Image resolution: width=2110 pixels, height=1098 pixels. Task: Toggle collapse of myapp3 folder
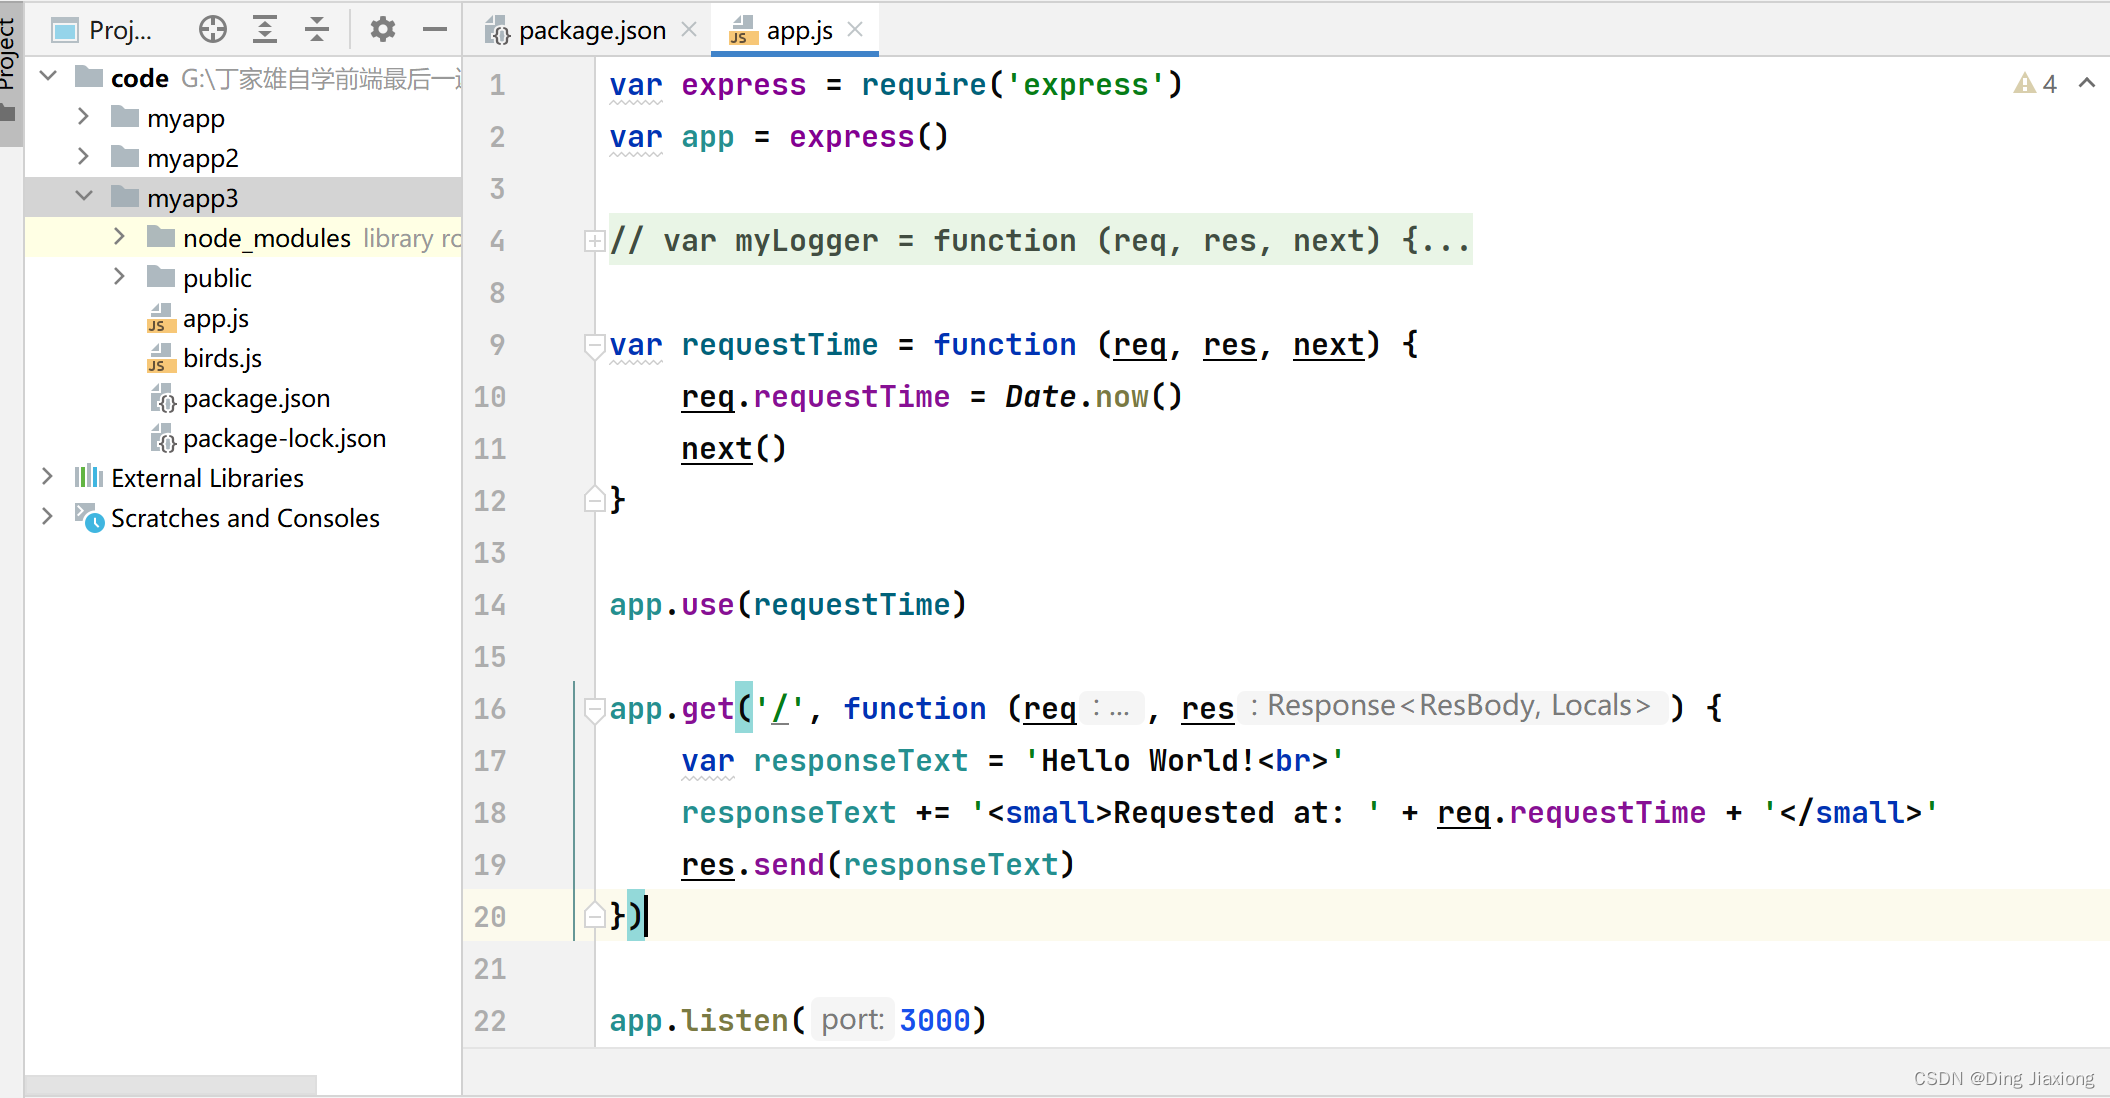coord(88,197)
